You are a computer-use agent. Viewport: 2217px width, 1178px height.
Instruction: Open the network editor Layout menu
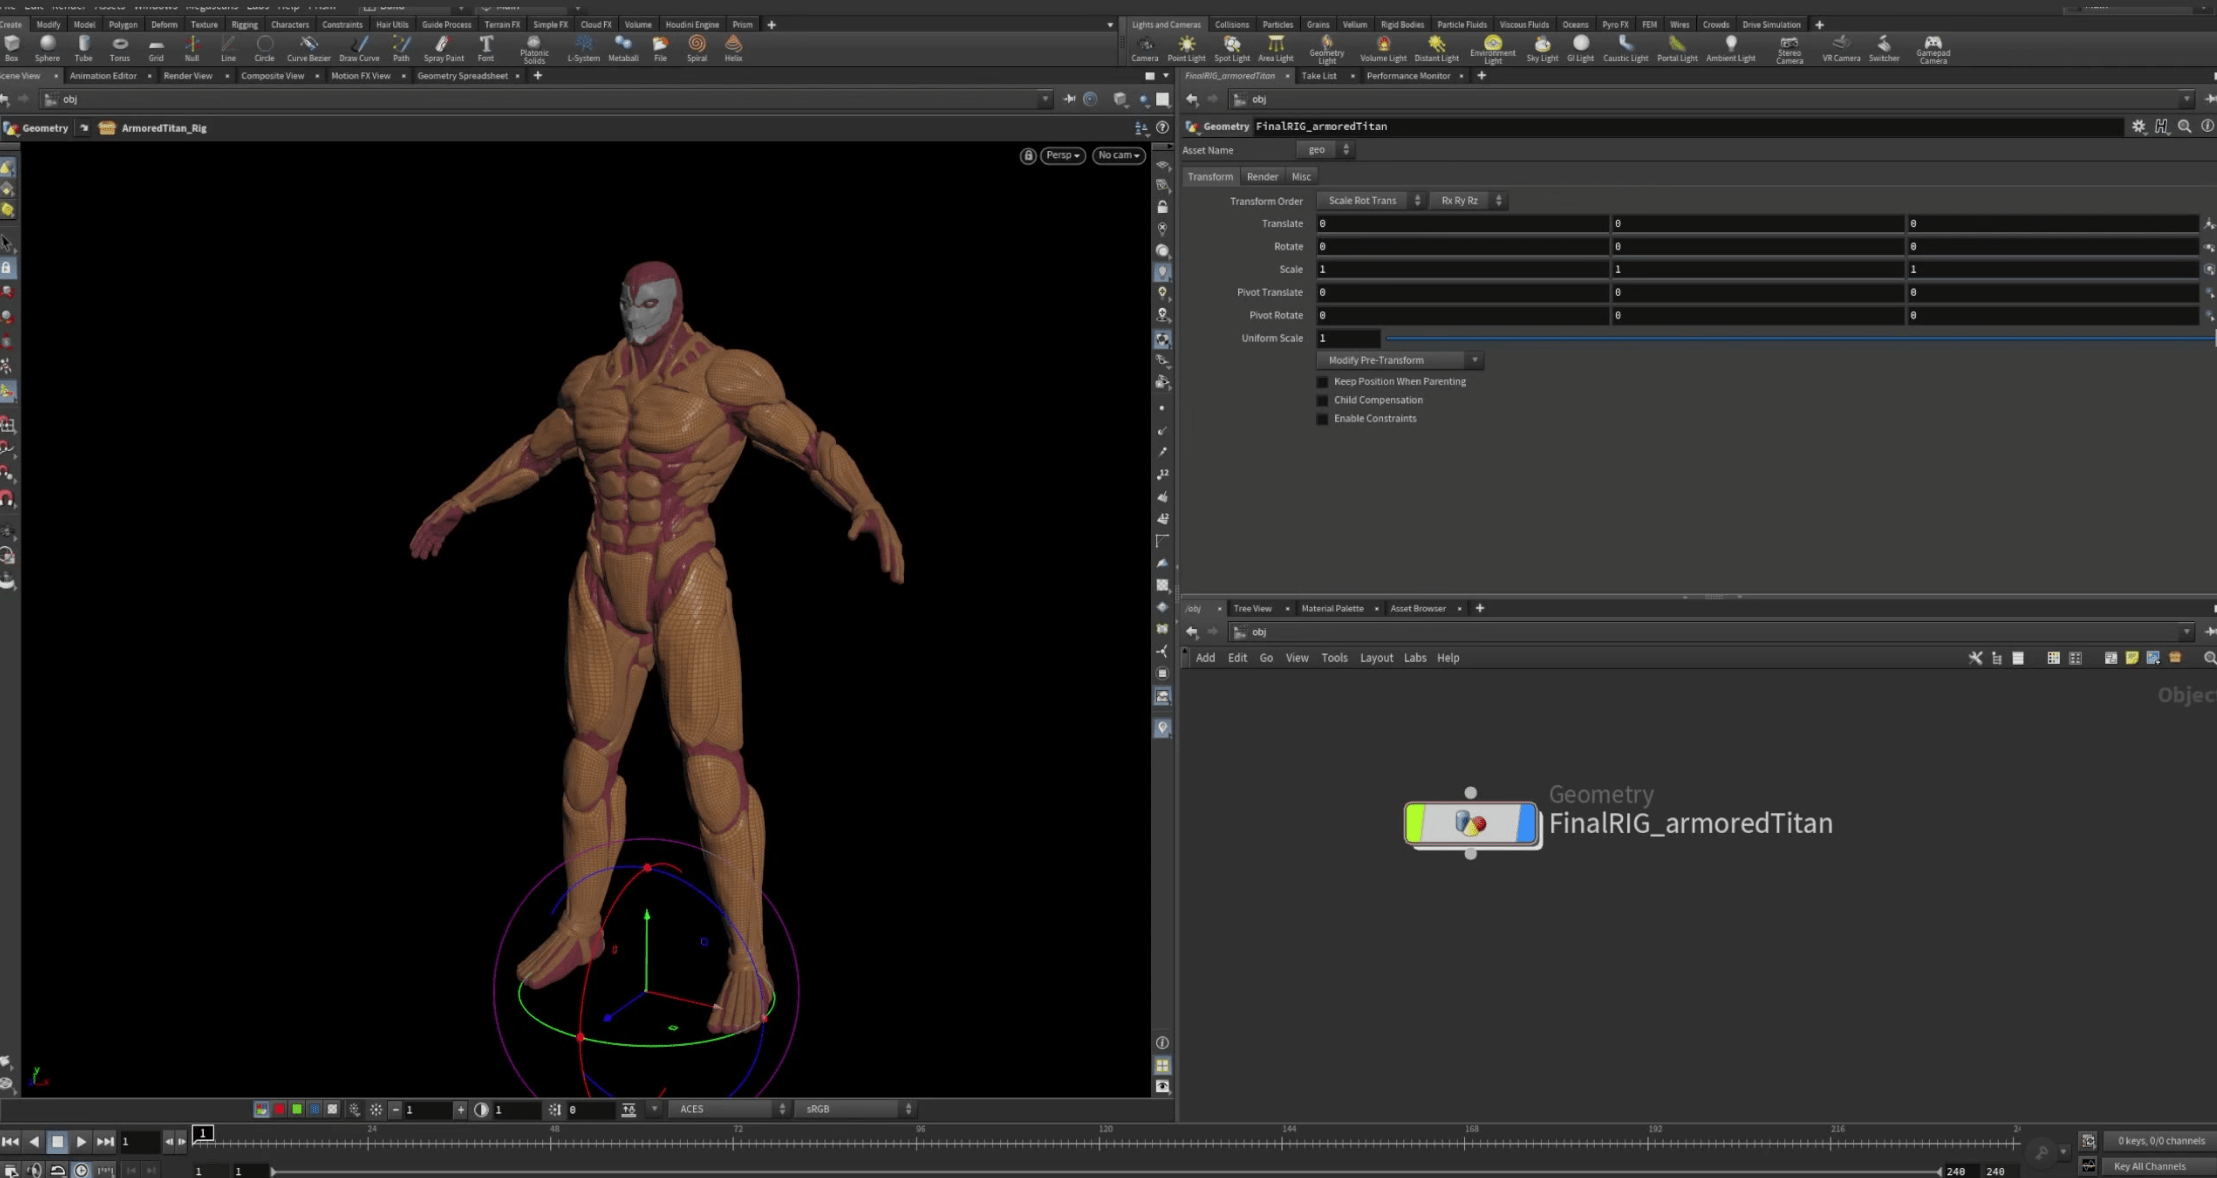click(1376, 658)
